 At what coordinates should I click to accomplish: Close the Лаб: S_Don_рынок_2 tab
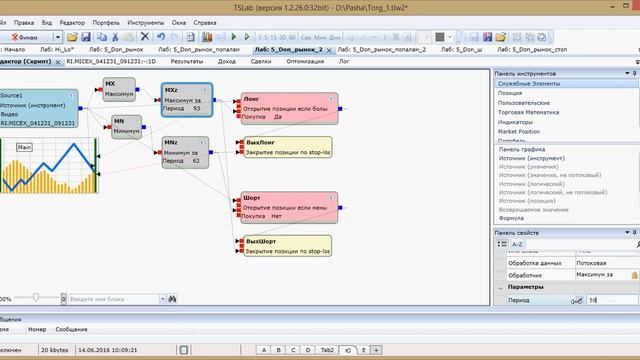(329, 50)
